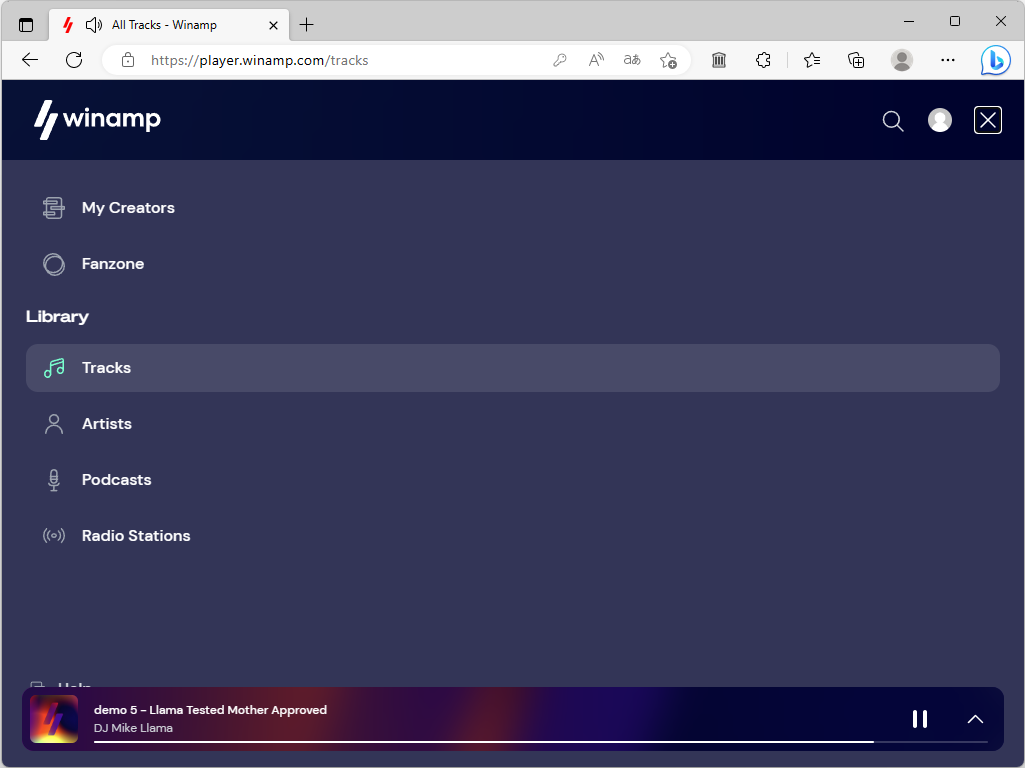Open the browser profile avatar
Image resolution: width=1025 pixels, height=768 pixels.
click(901, 60)
